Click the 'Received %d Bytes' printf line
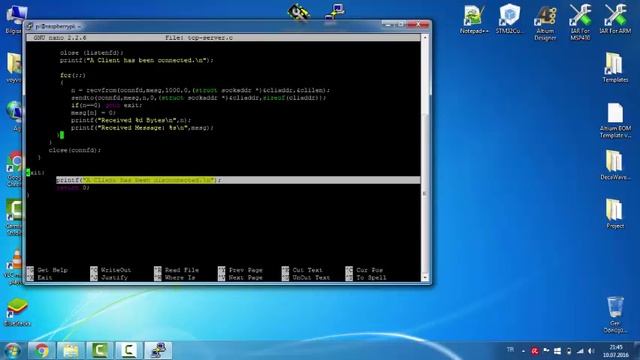 tap(131, 120)
